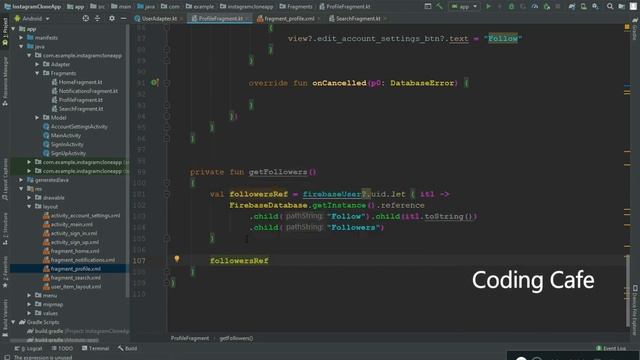Expand the Model package
The height and width of the screenshot is (360, 640).
coord(37,118)
